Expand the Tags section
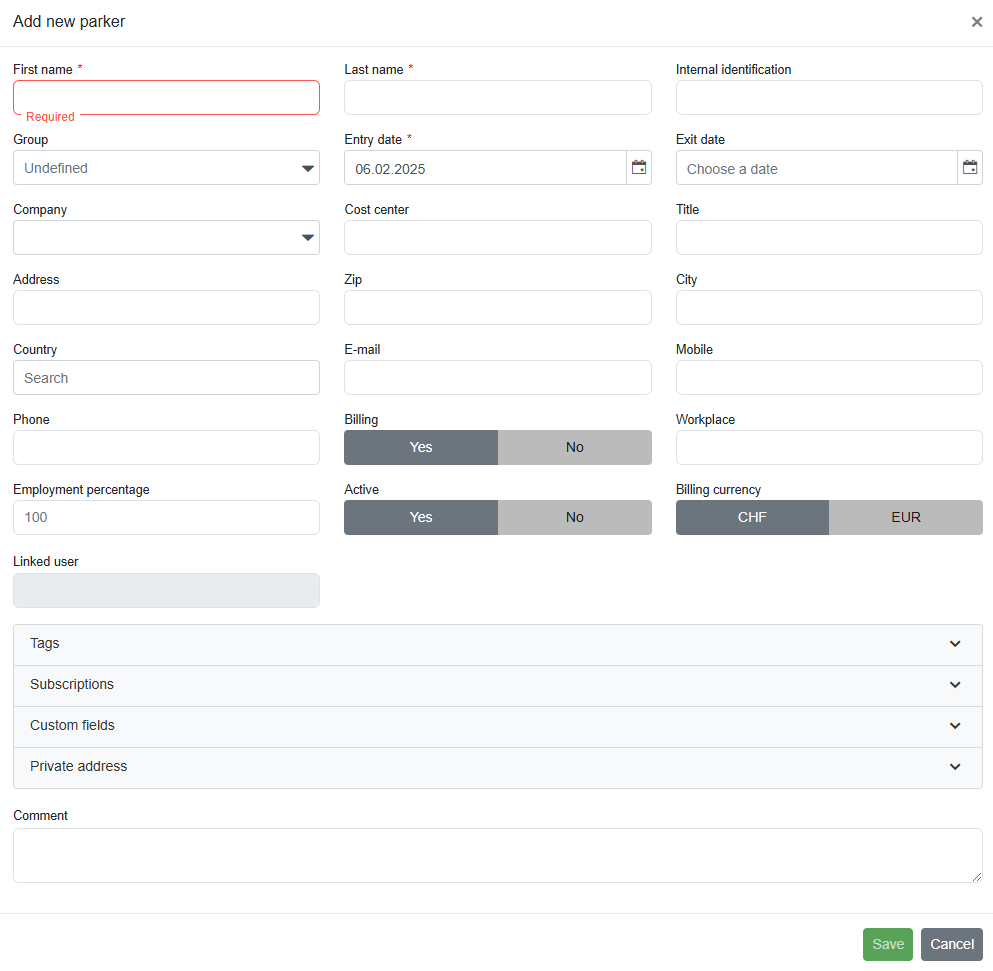The height and width of the screenshot is (971, 993). pos(498,644)
